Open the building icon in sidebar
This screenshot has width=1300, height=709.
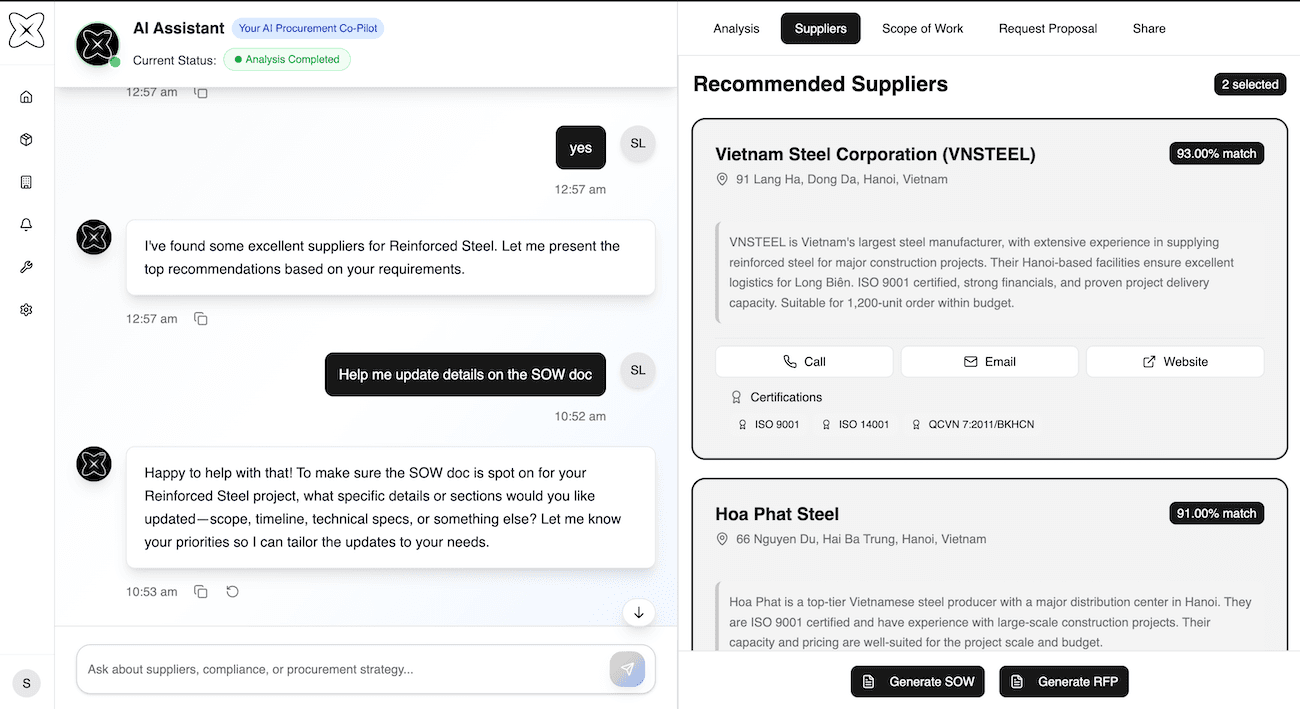click(26, 182)
